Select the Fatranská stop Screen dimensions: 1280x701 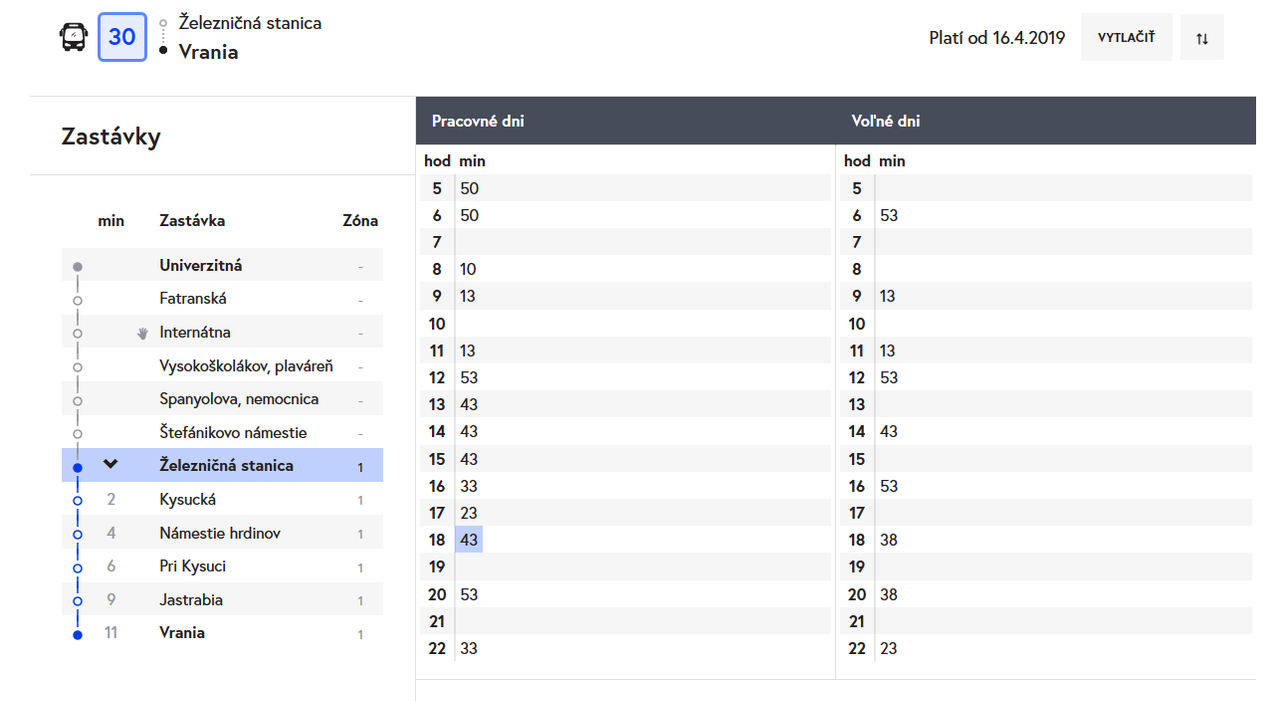coord(193,299)
